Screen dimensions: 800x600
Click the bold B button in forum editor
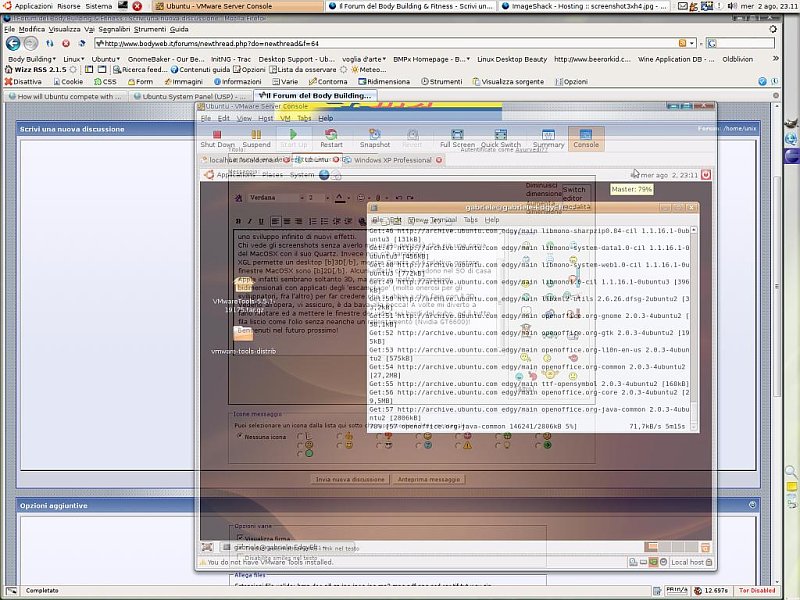tap(238, 221)
